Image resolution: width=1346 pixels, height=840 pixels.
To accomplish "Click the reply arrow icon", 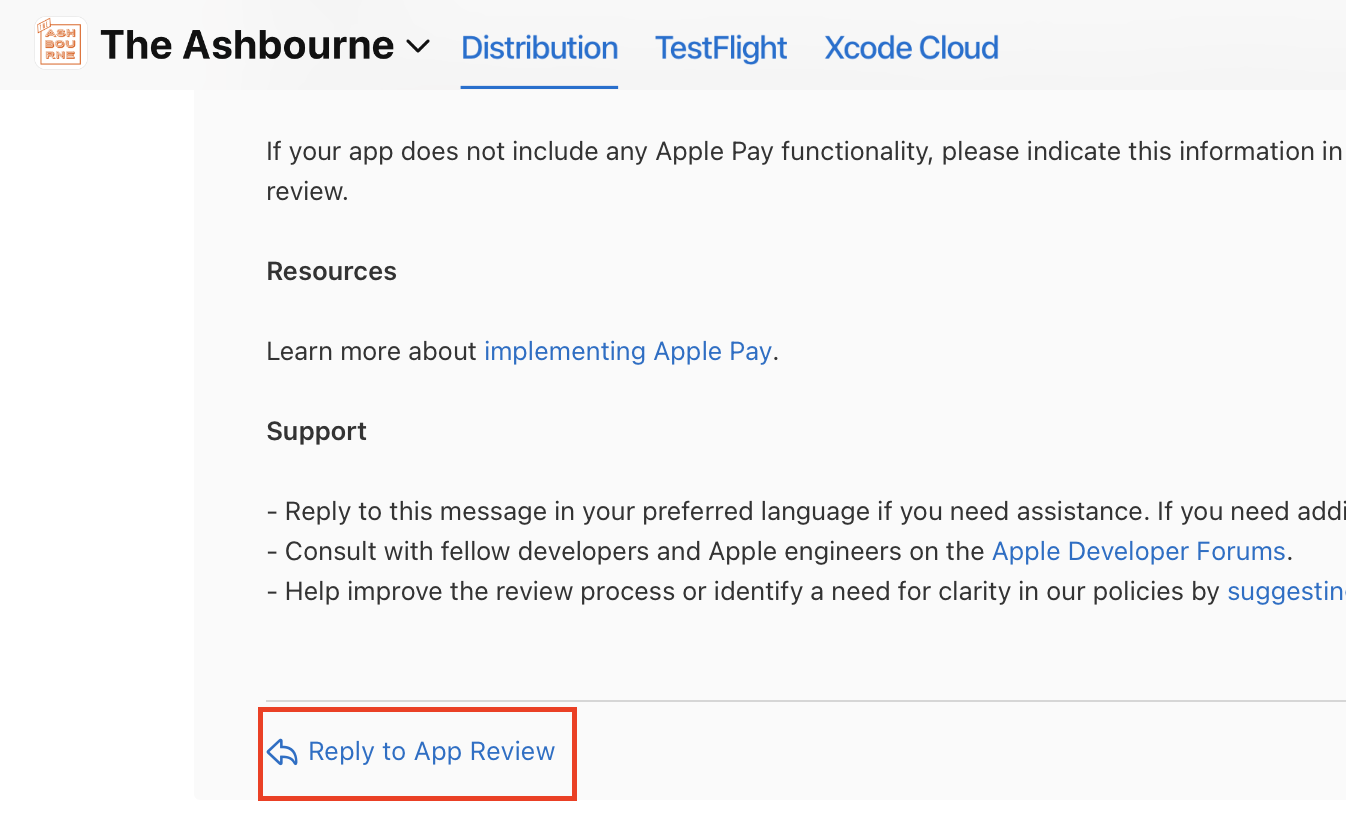I will pos(283,752).
